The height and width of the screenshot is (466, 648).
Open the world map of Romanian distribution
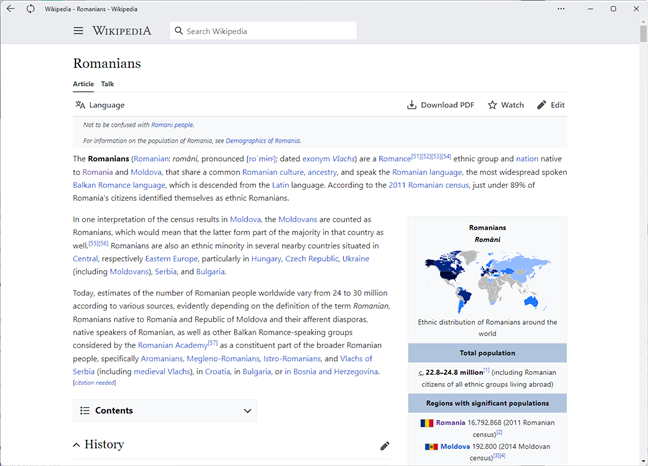pyautogui.click(x=487, y=282)
